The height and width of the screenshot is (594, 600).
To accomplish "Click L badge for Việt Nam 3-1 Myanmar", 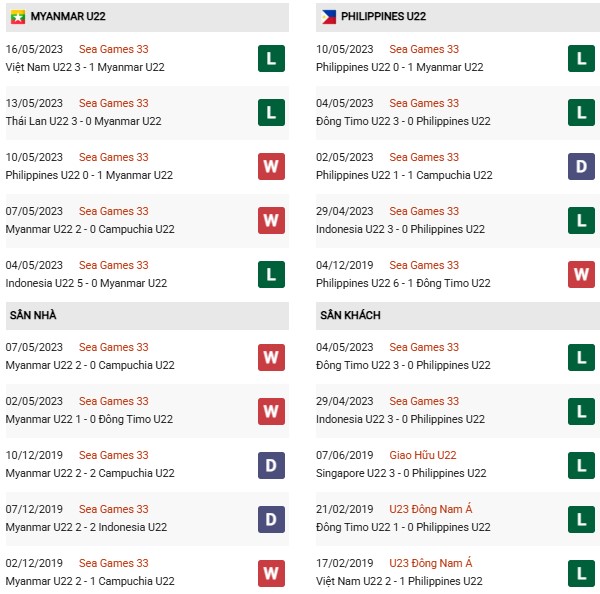I will click(270, 58).
